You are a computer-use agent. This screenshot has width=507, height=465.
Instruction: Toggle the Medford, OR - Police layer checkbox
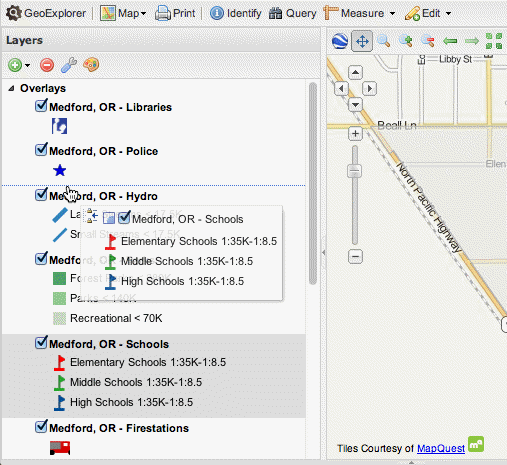click(x=41, y=150)
